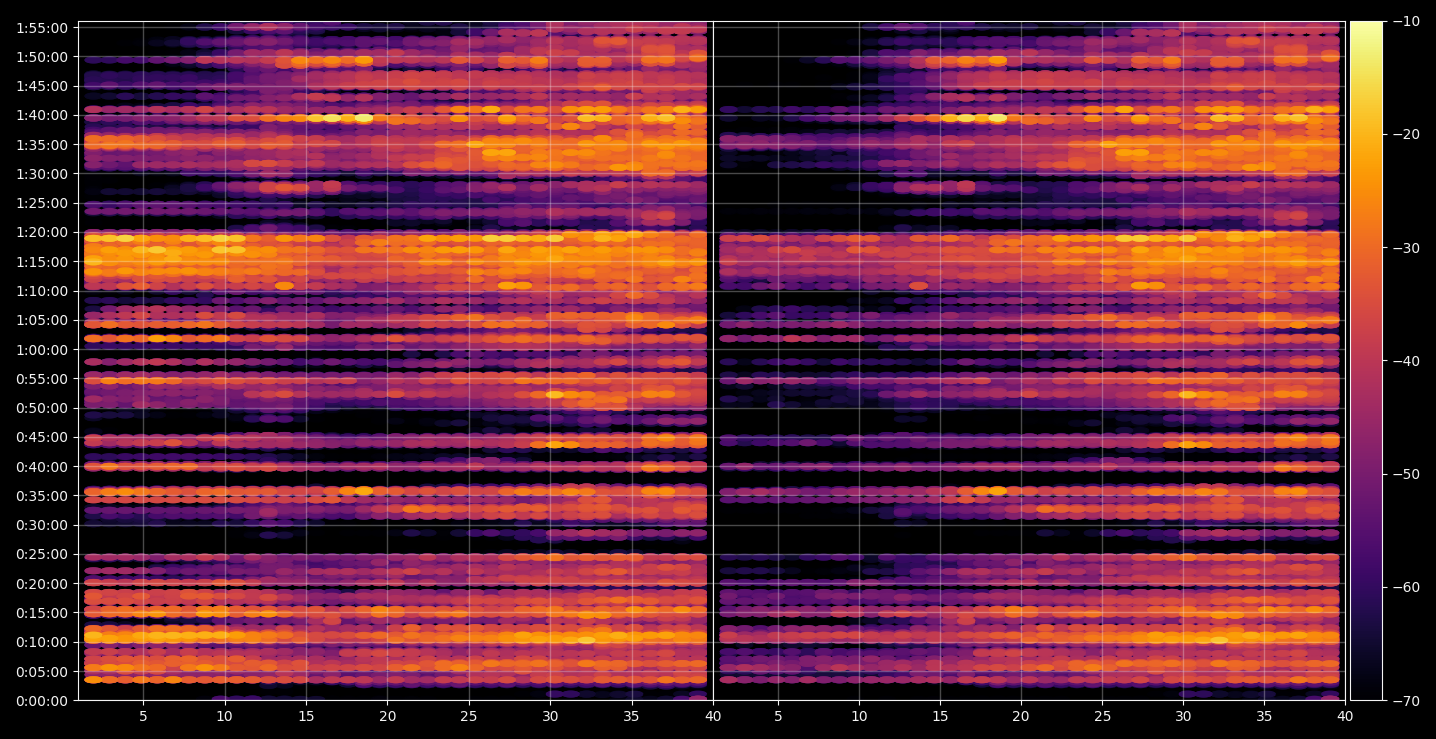
Task: Click the 0:45:00 y-axis tick label
Action: pyautogui.click(x=42, y=437)
